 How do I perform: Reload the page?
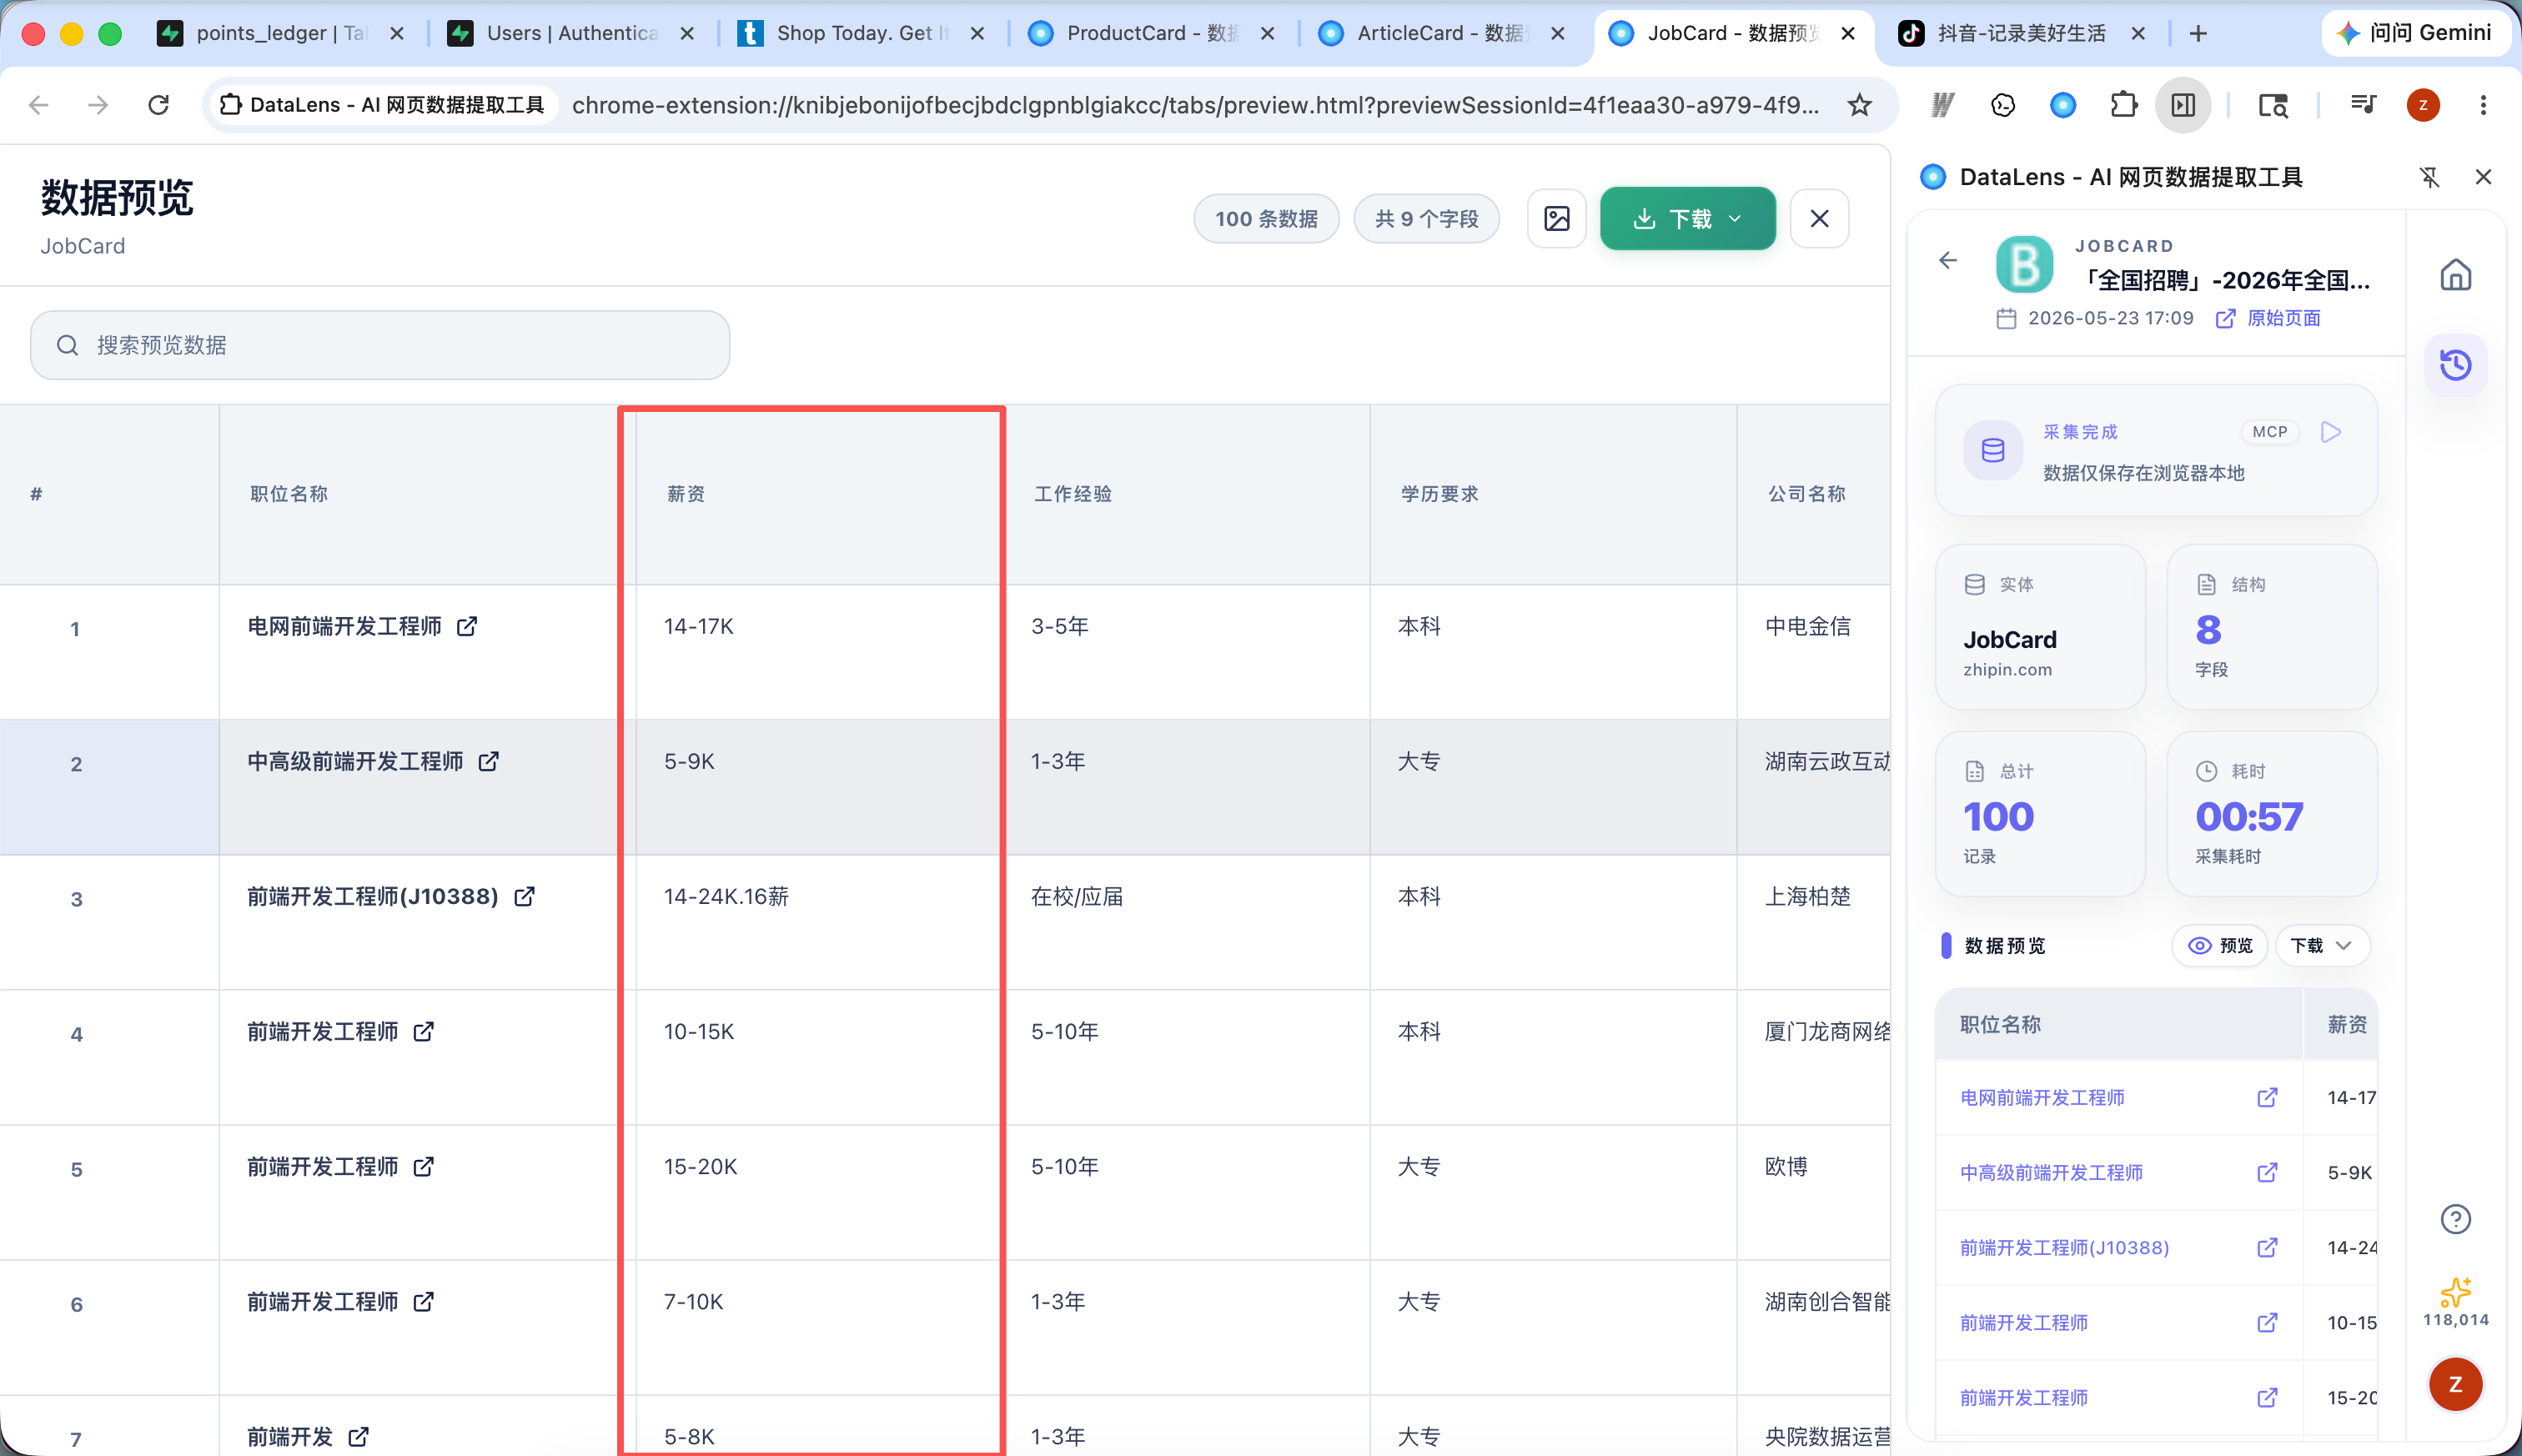coord(158,105)
